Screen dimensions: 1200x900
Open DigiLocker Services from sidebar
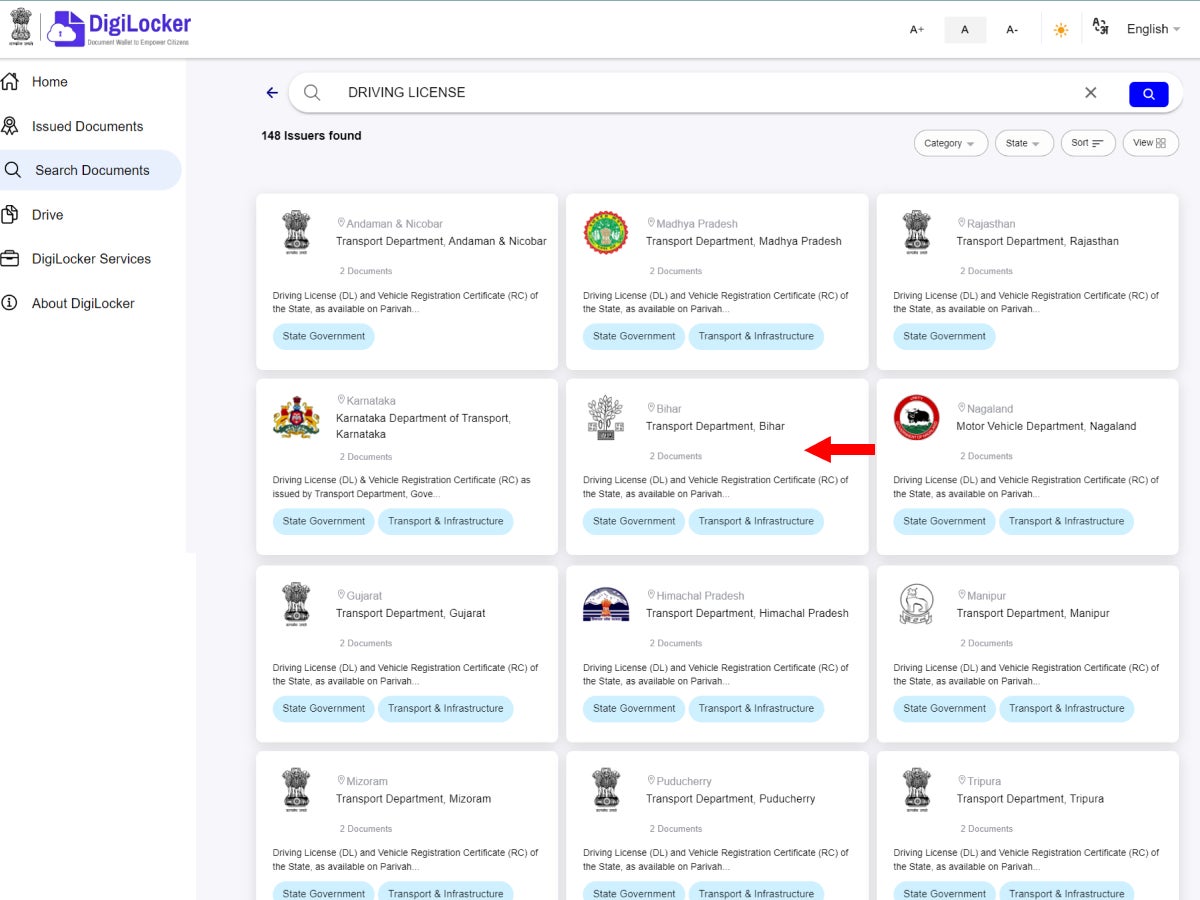[91, 259]
